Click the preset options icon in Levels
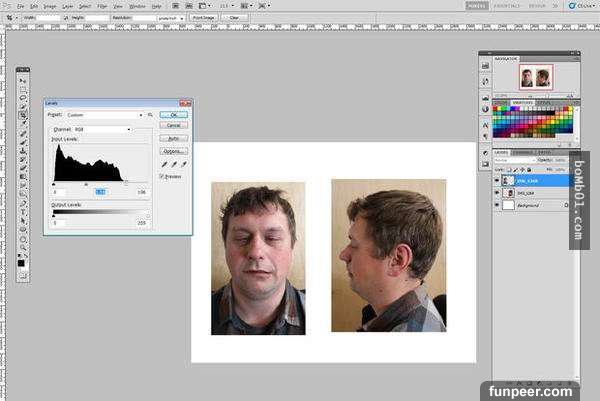Screen dimensions: 600x401 (x=150, y=115)
